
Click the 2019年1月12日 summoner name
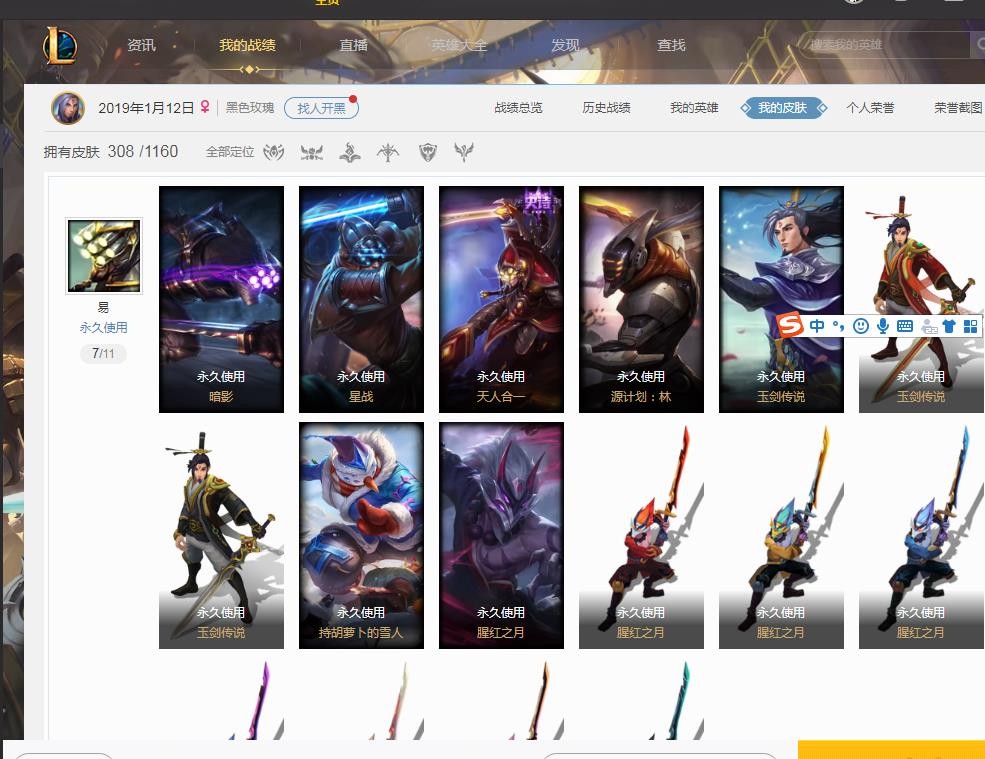pos(146,108)
